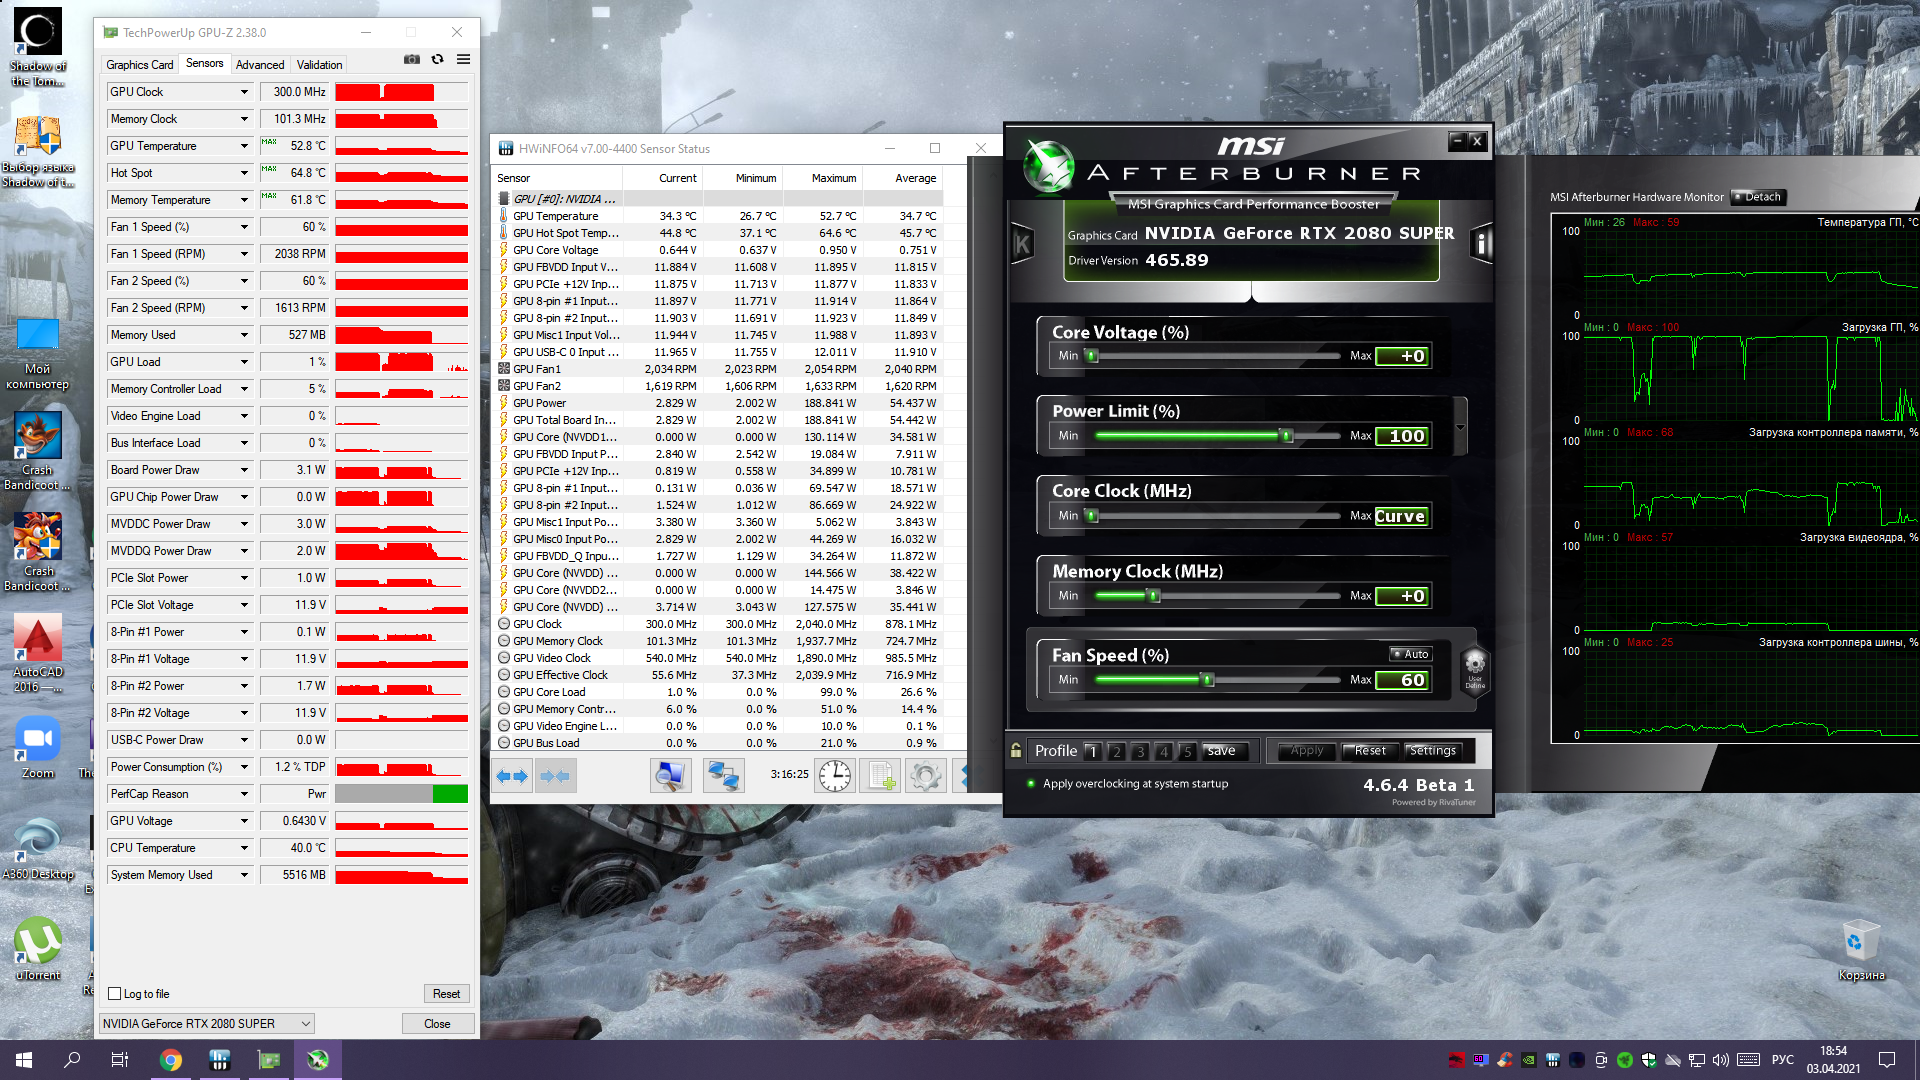Screen dimensions: 1920x1080
Task: Click the Fan Speed slider handle
Action: click(x=1208, y=680)
